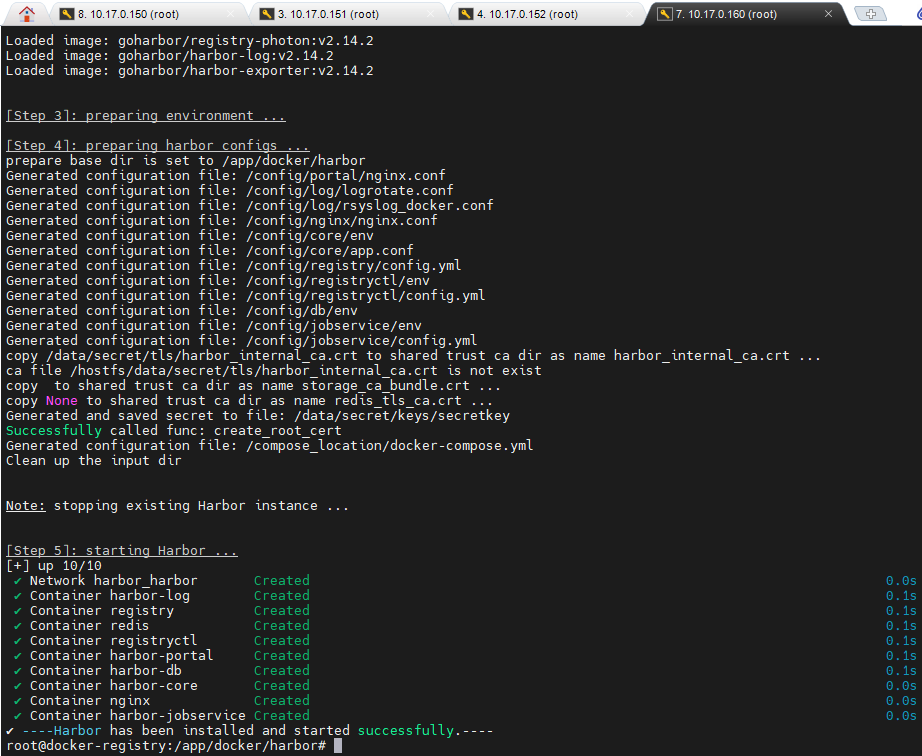Click the 'prepare base dir is set to /app/docker/harbor' line
The height and width of the screenshot is (756, 922).
pyautogui.click(x=186, y=160)
